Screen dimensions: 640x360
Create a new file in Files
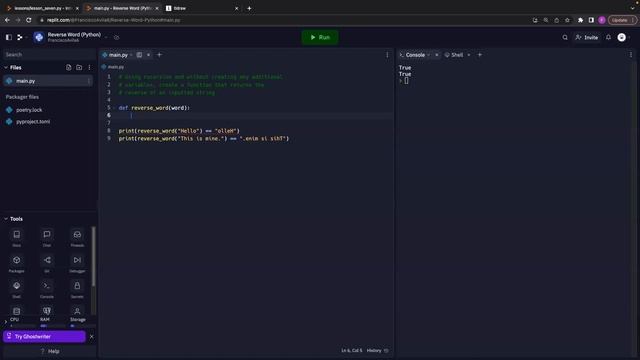coord(69,67)
